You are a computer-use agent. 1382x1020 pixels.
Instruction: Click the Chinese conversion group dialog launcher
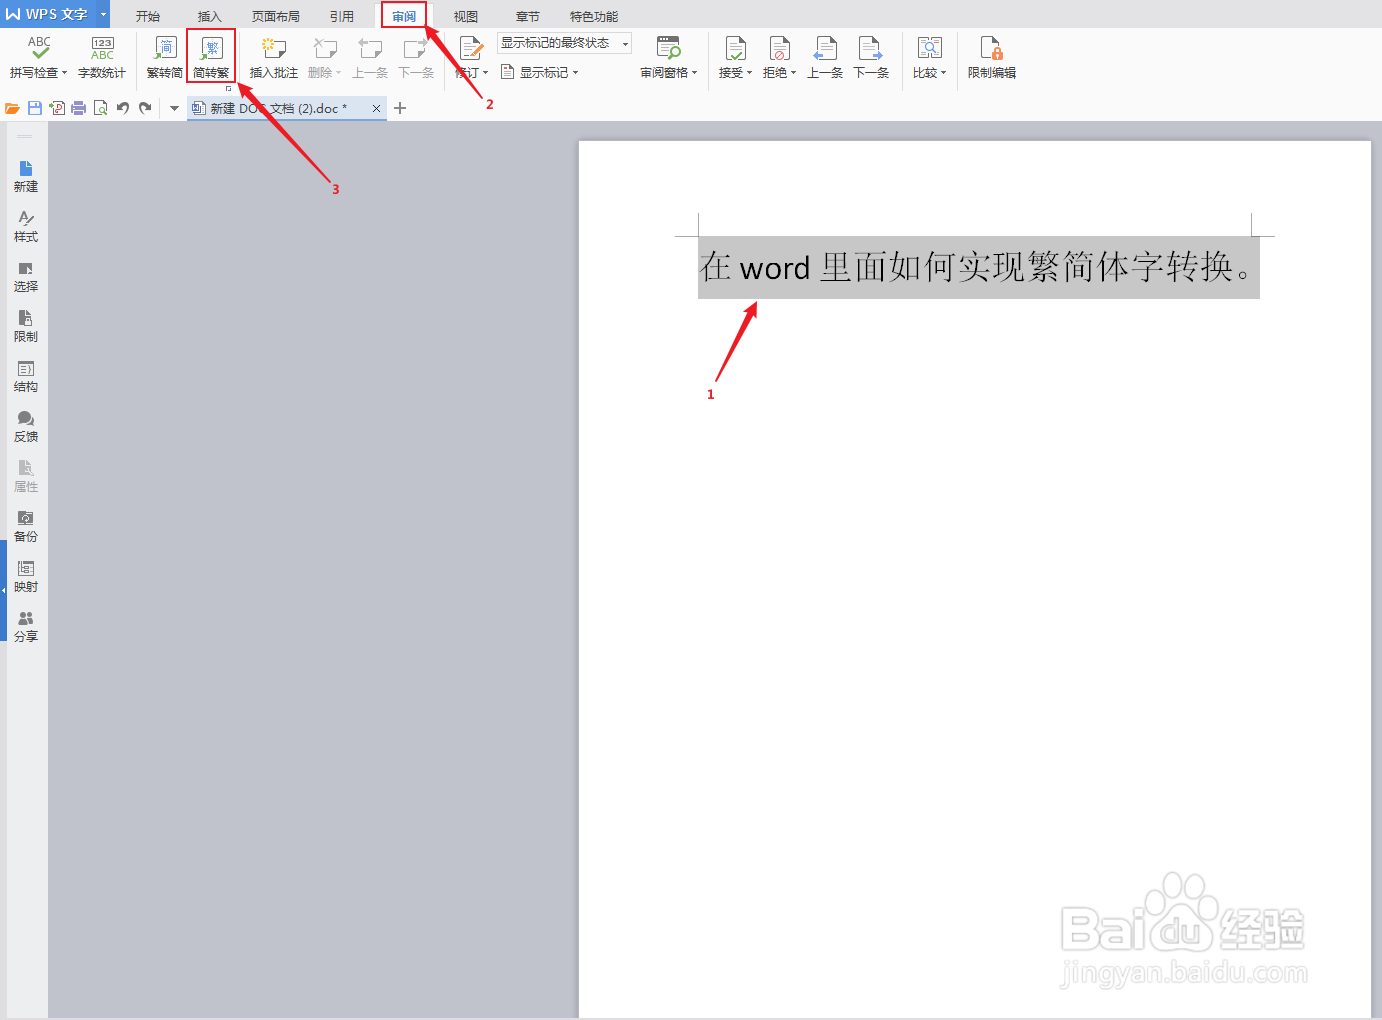pos(228,88)
